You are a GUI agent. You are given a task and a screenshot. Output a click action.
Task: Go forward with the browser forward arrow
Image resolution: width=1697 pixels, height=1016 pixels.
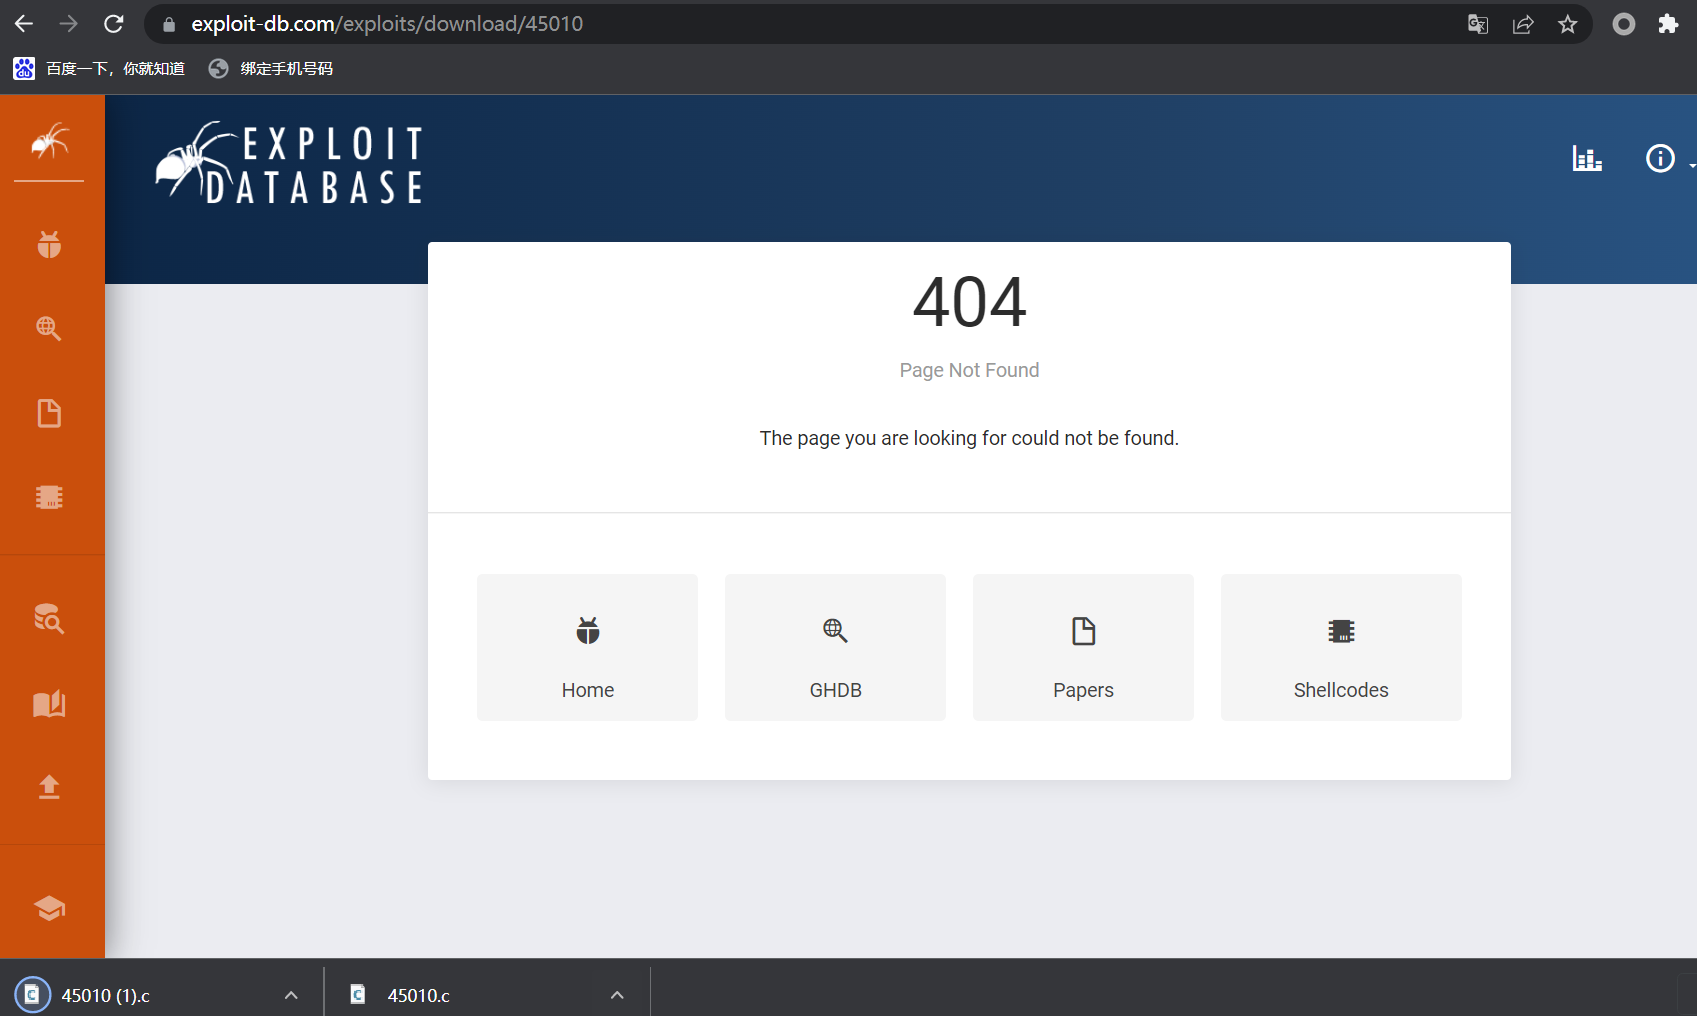point(68,24)
